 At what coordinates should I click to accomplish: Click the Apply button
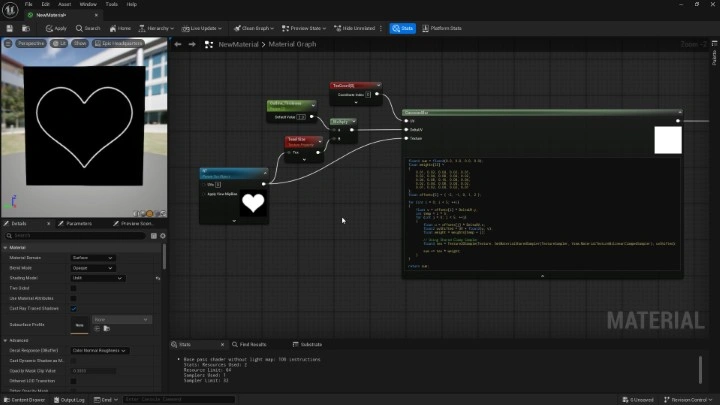coord(56,28)
